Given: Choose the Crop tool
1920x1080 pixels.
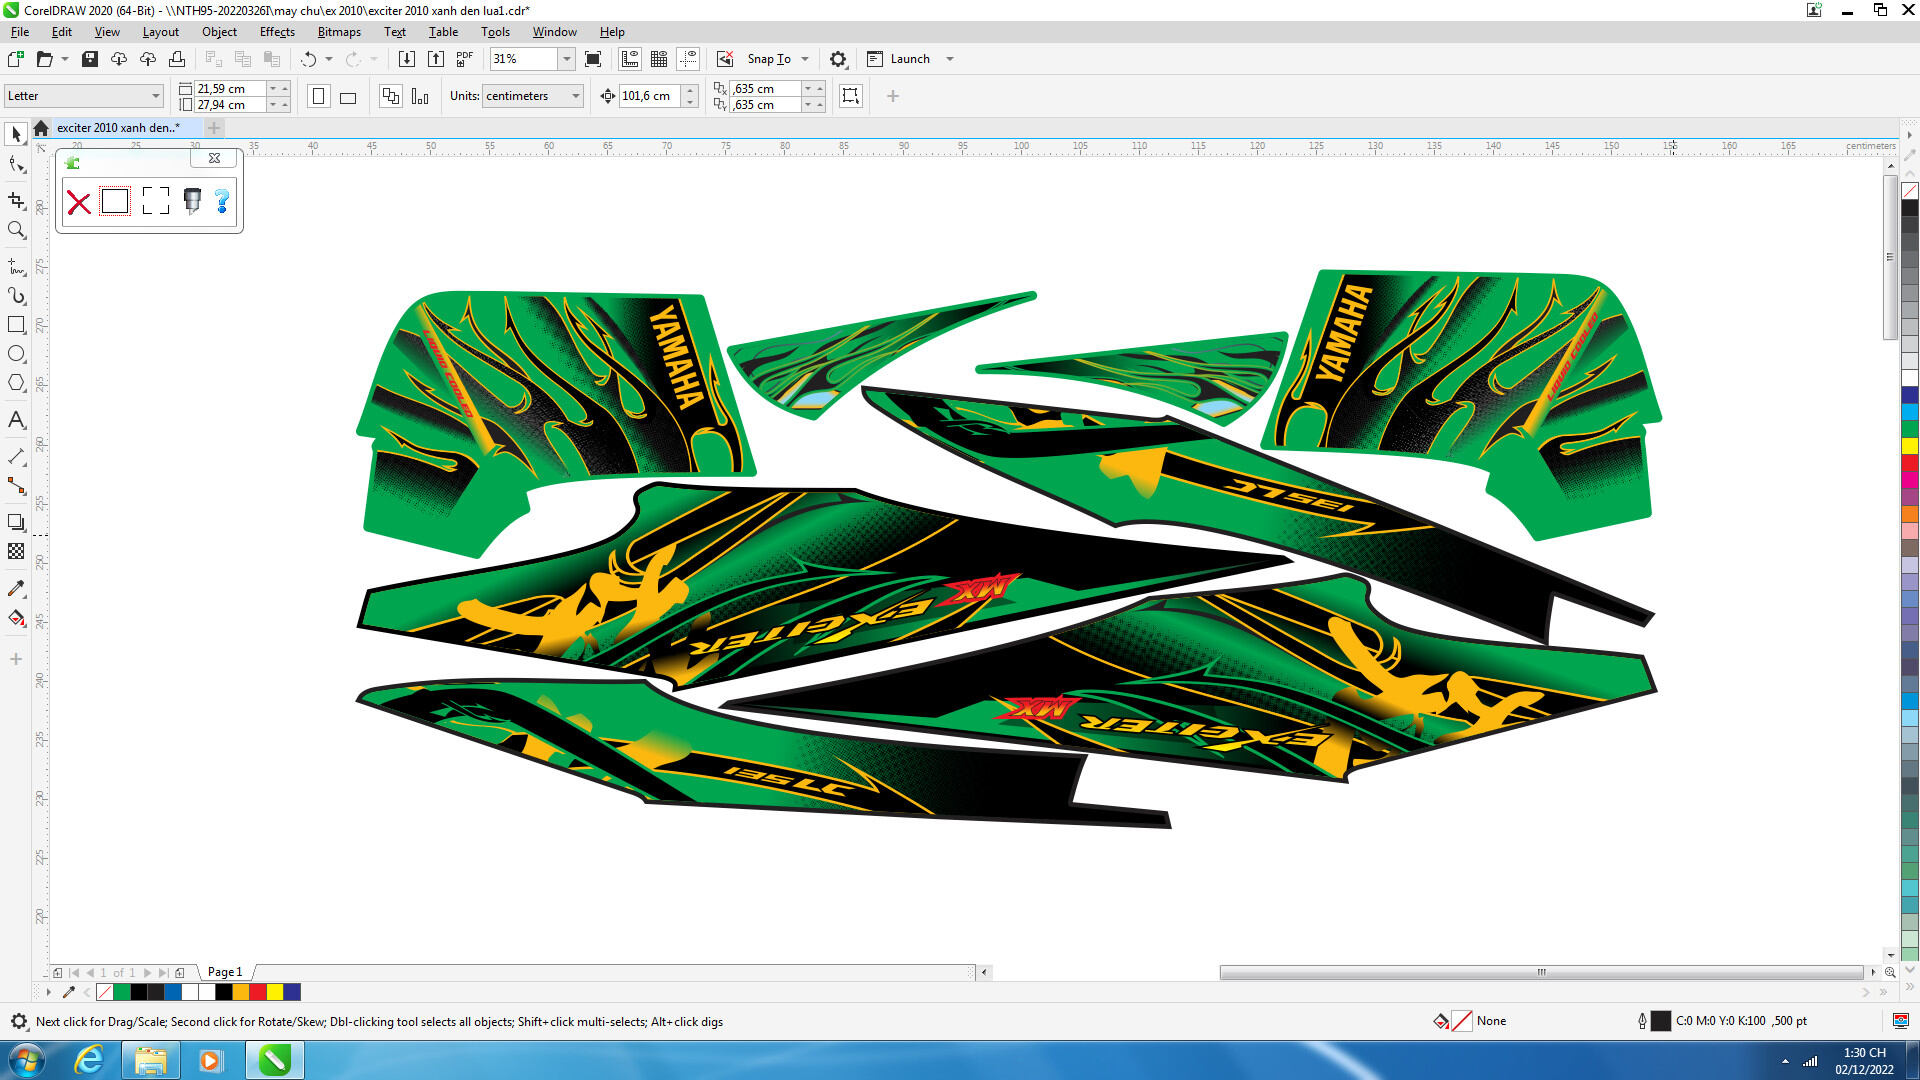Looking at the screenshot, I should coord(16,201).
